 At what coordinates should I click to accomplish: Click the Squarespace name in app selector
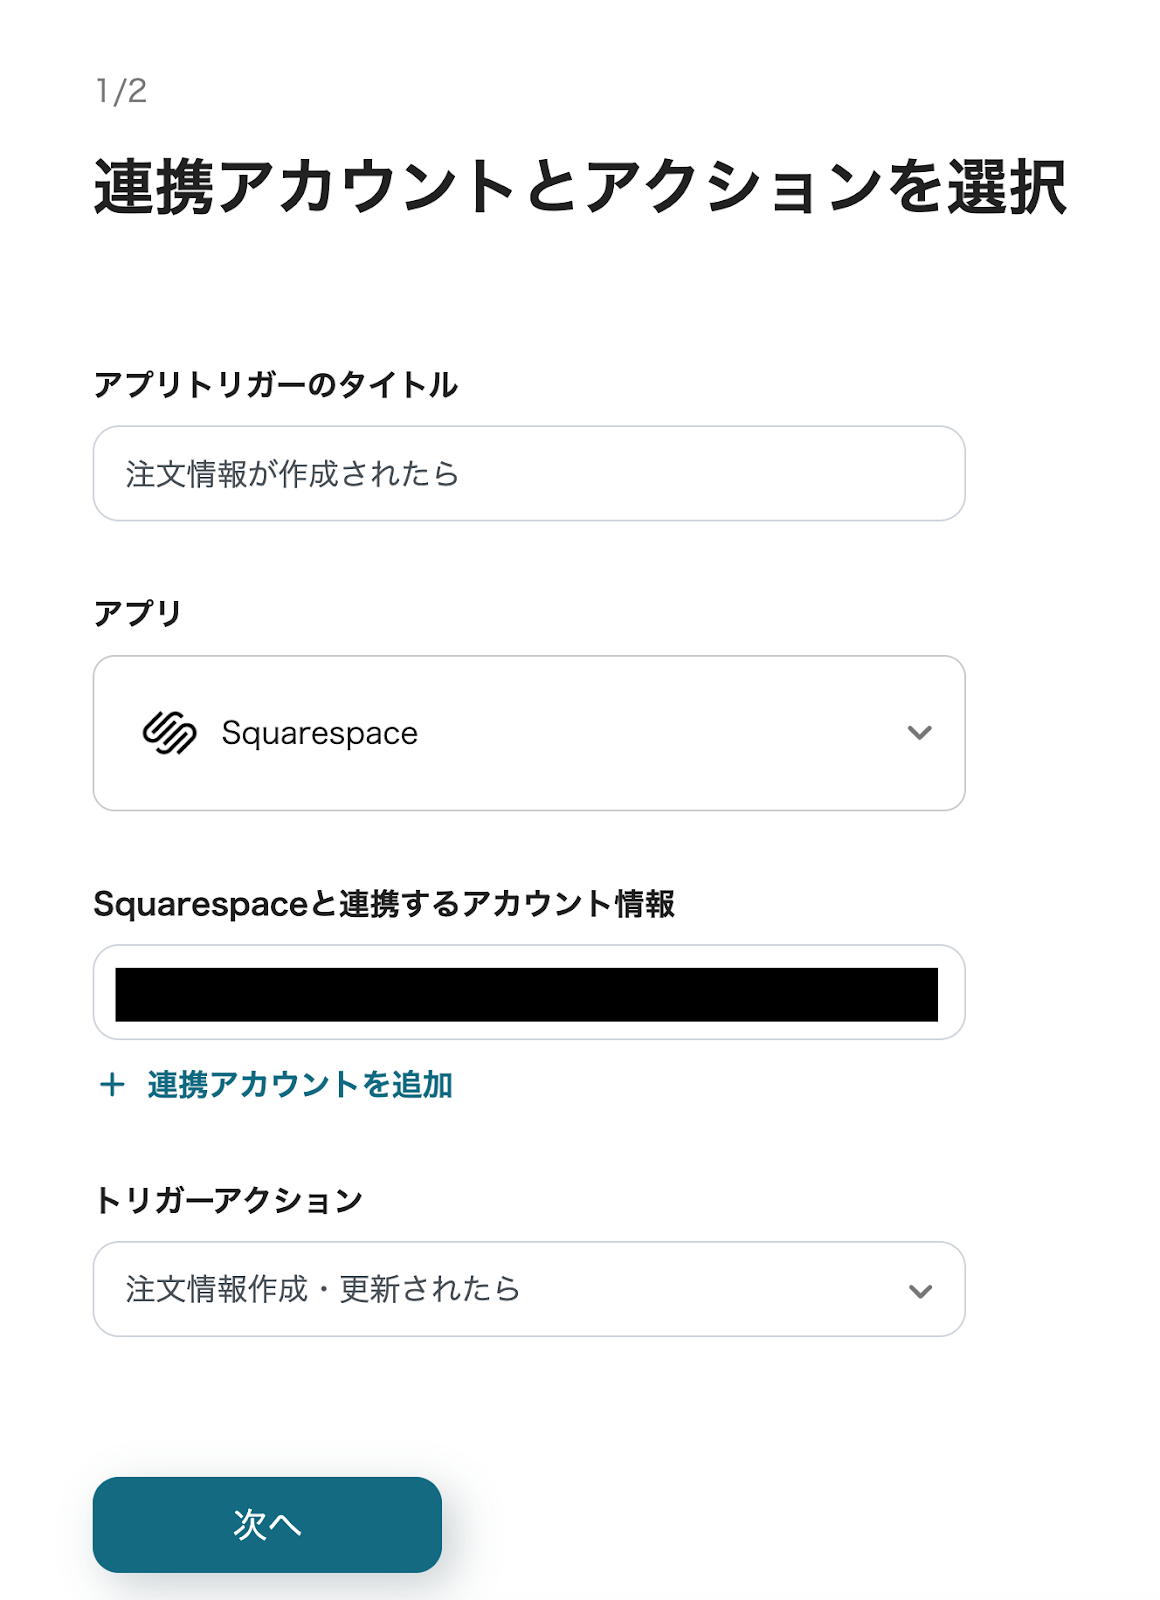coord(320,733)
